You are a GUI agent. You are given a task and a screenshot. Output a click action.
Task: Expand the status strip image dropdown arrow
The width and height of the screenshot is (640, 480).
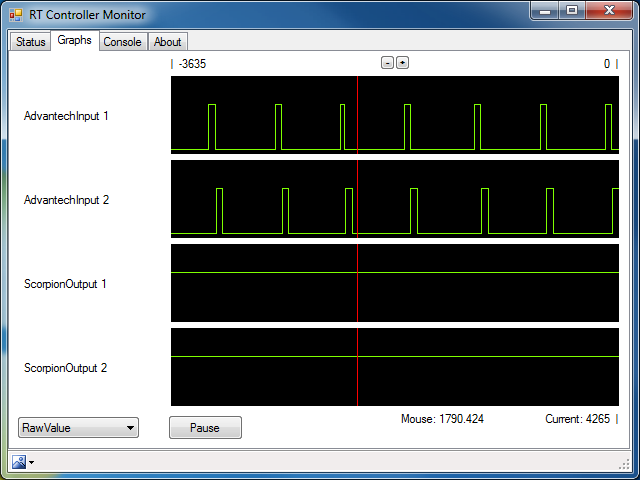click(x=32, y=462)
